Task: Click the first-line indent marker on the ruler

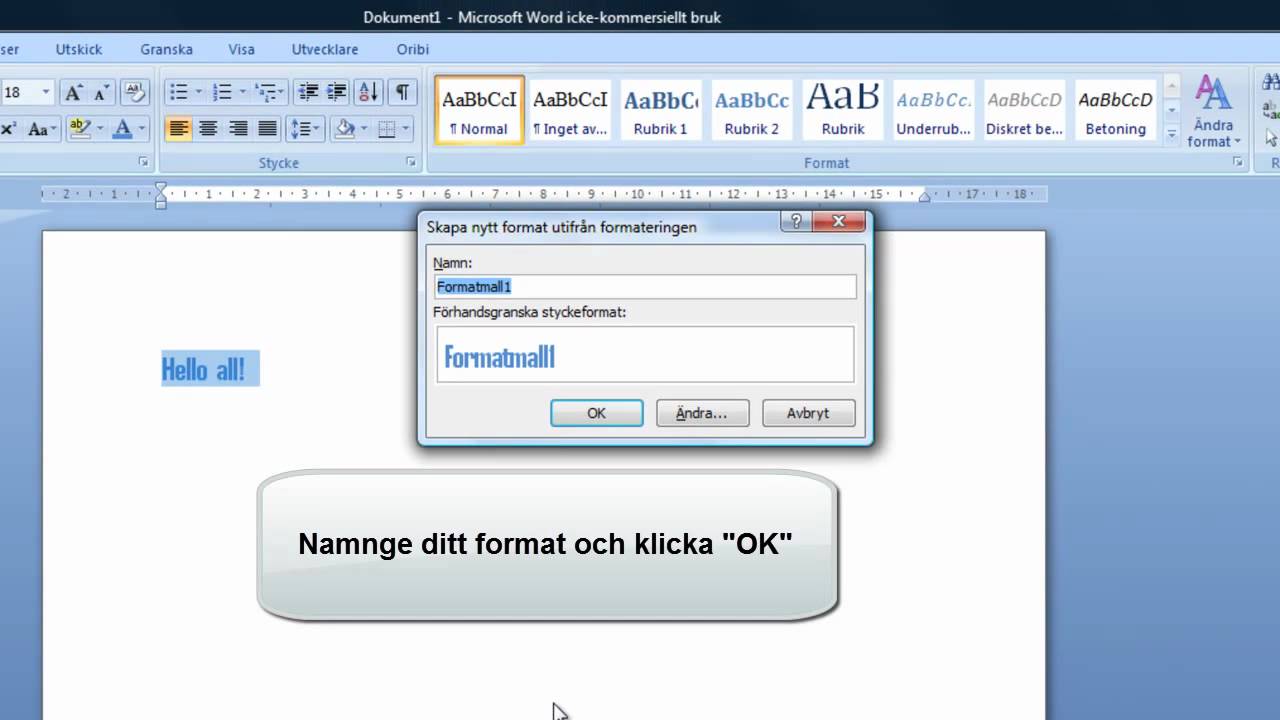Action: pyautogui.click(x=161, y=187)
